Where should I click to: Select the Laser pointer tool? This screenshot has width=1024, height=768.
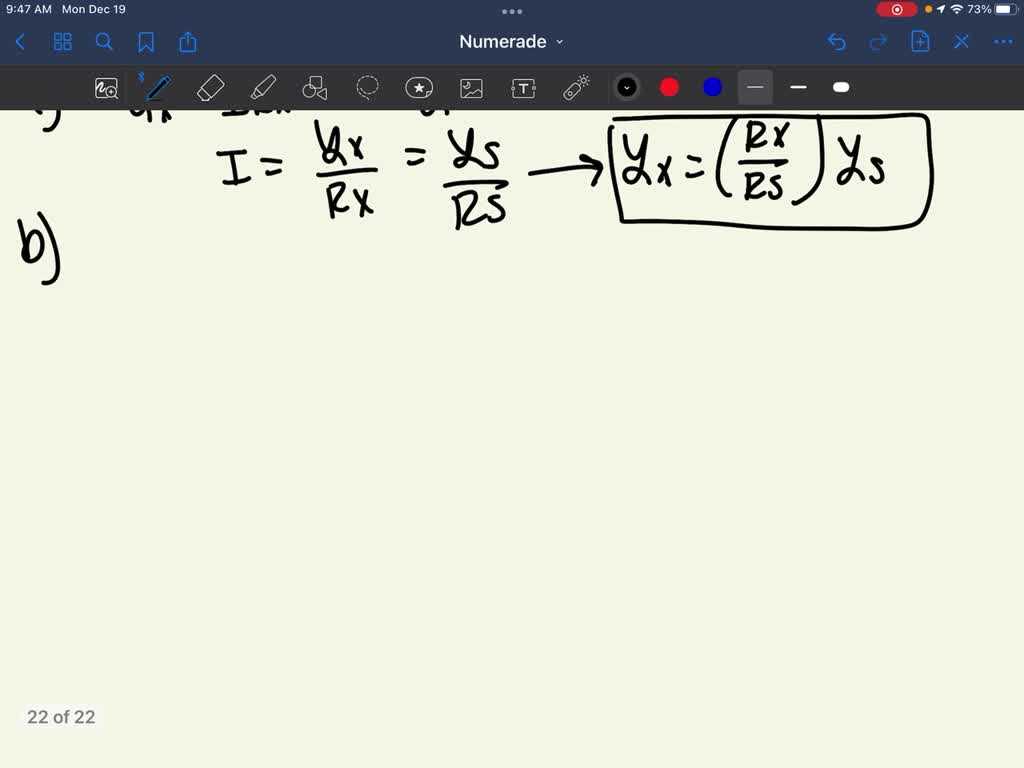pos(575,88)
